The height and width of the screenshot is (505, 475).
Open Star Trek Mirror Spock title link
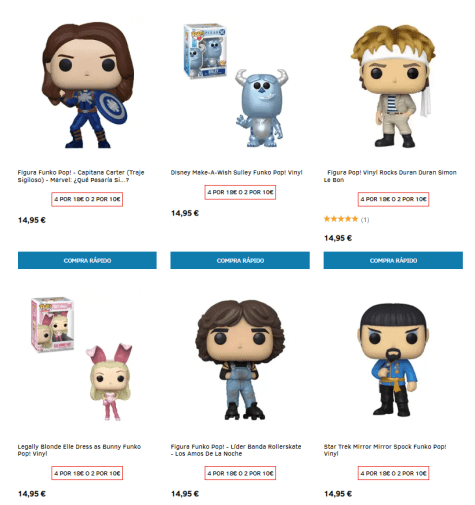[x=385, y=450]
